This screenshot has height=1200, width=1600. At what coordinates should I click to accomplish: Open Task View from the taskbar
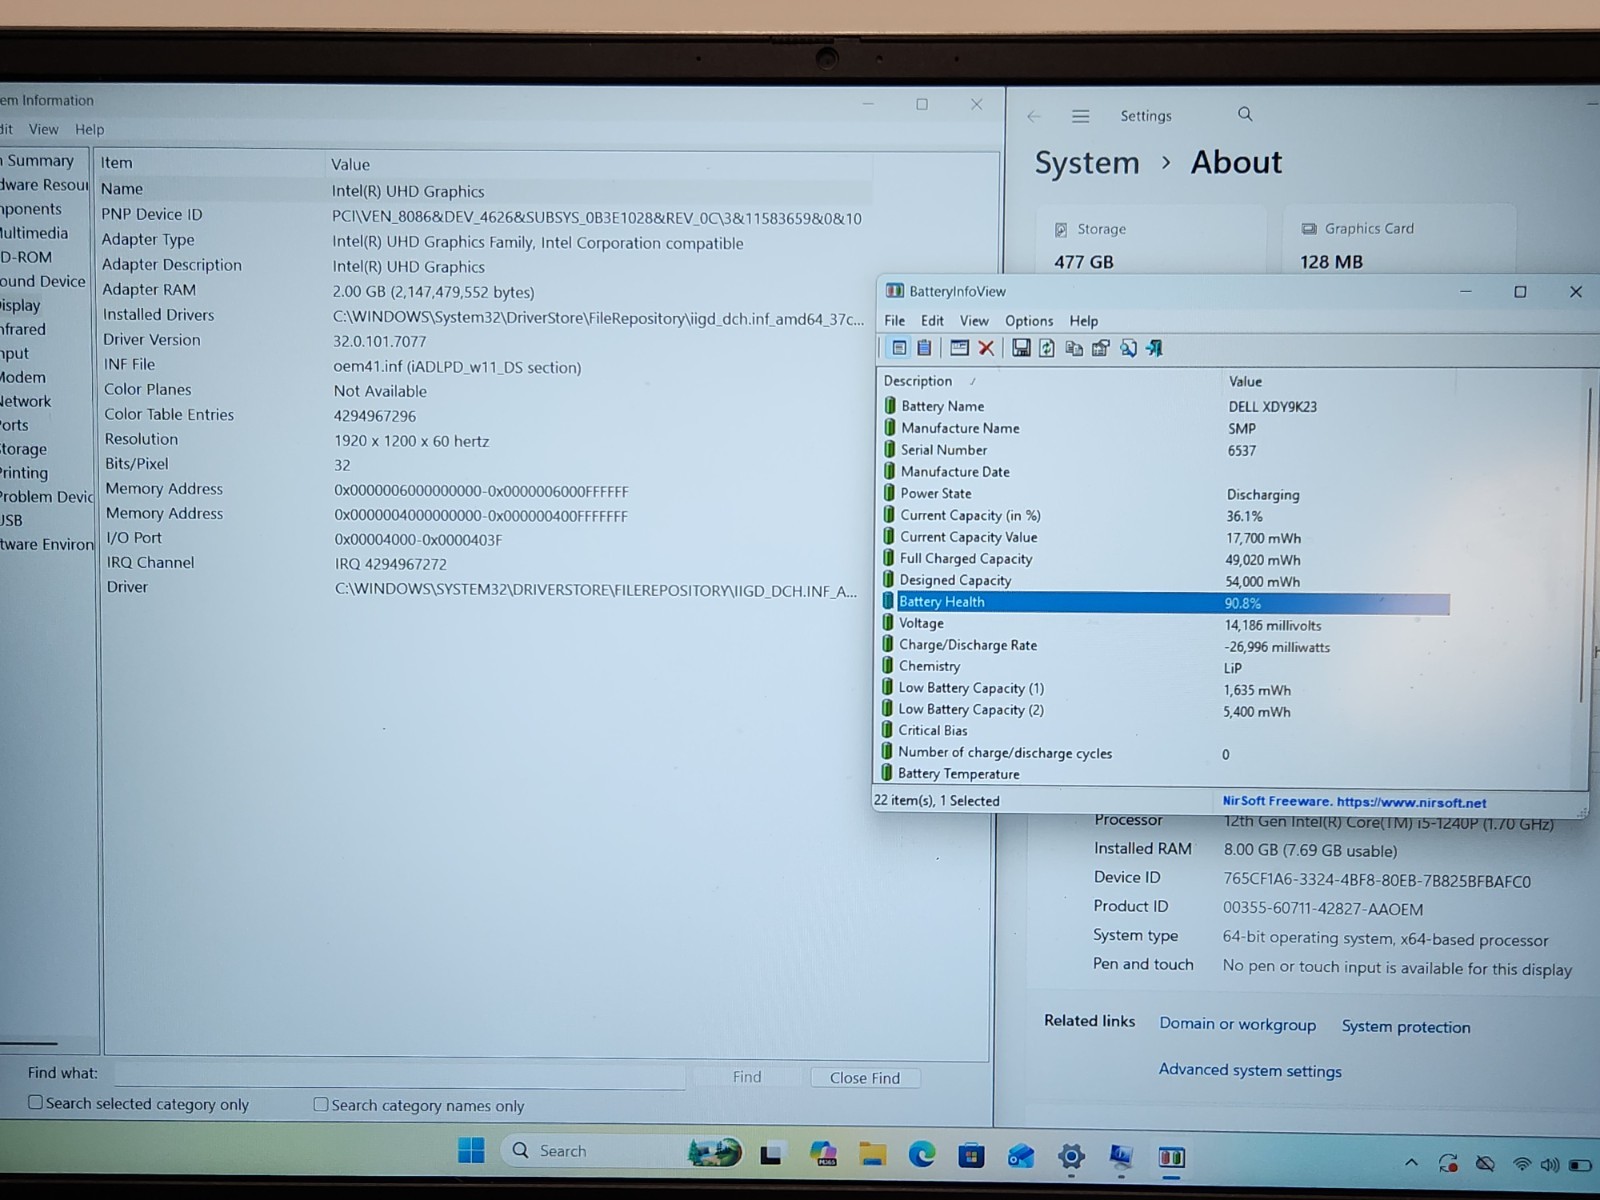click(771, 1155)
